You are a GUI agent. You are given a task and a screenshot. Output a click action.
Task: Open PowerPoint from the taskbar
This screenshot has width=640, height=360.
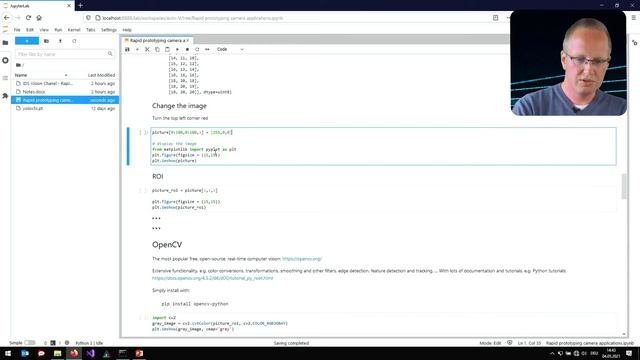139,353
